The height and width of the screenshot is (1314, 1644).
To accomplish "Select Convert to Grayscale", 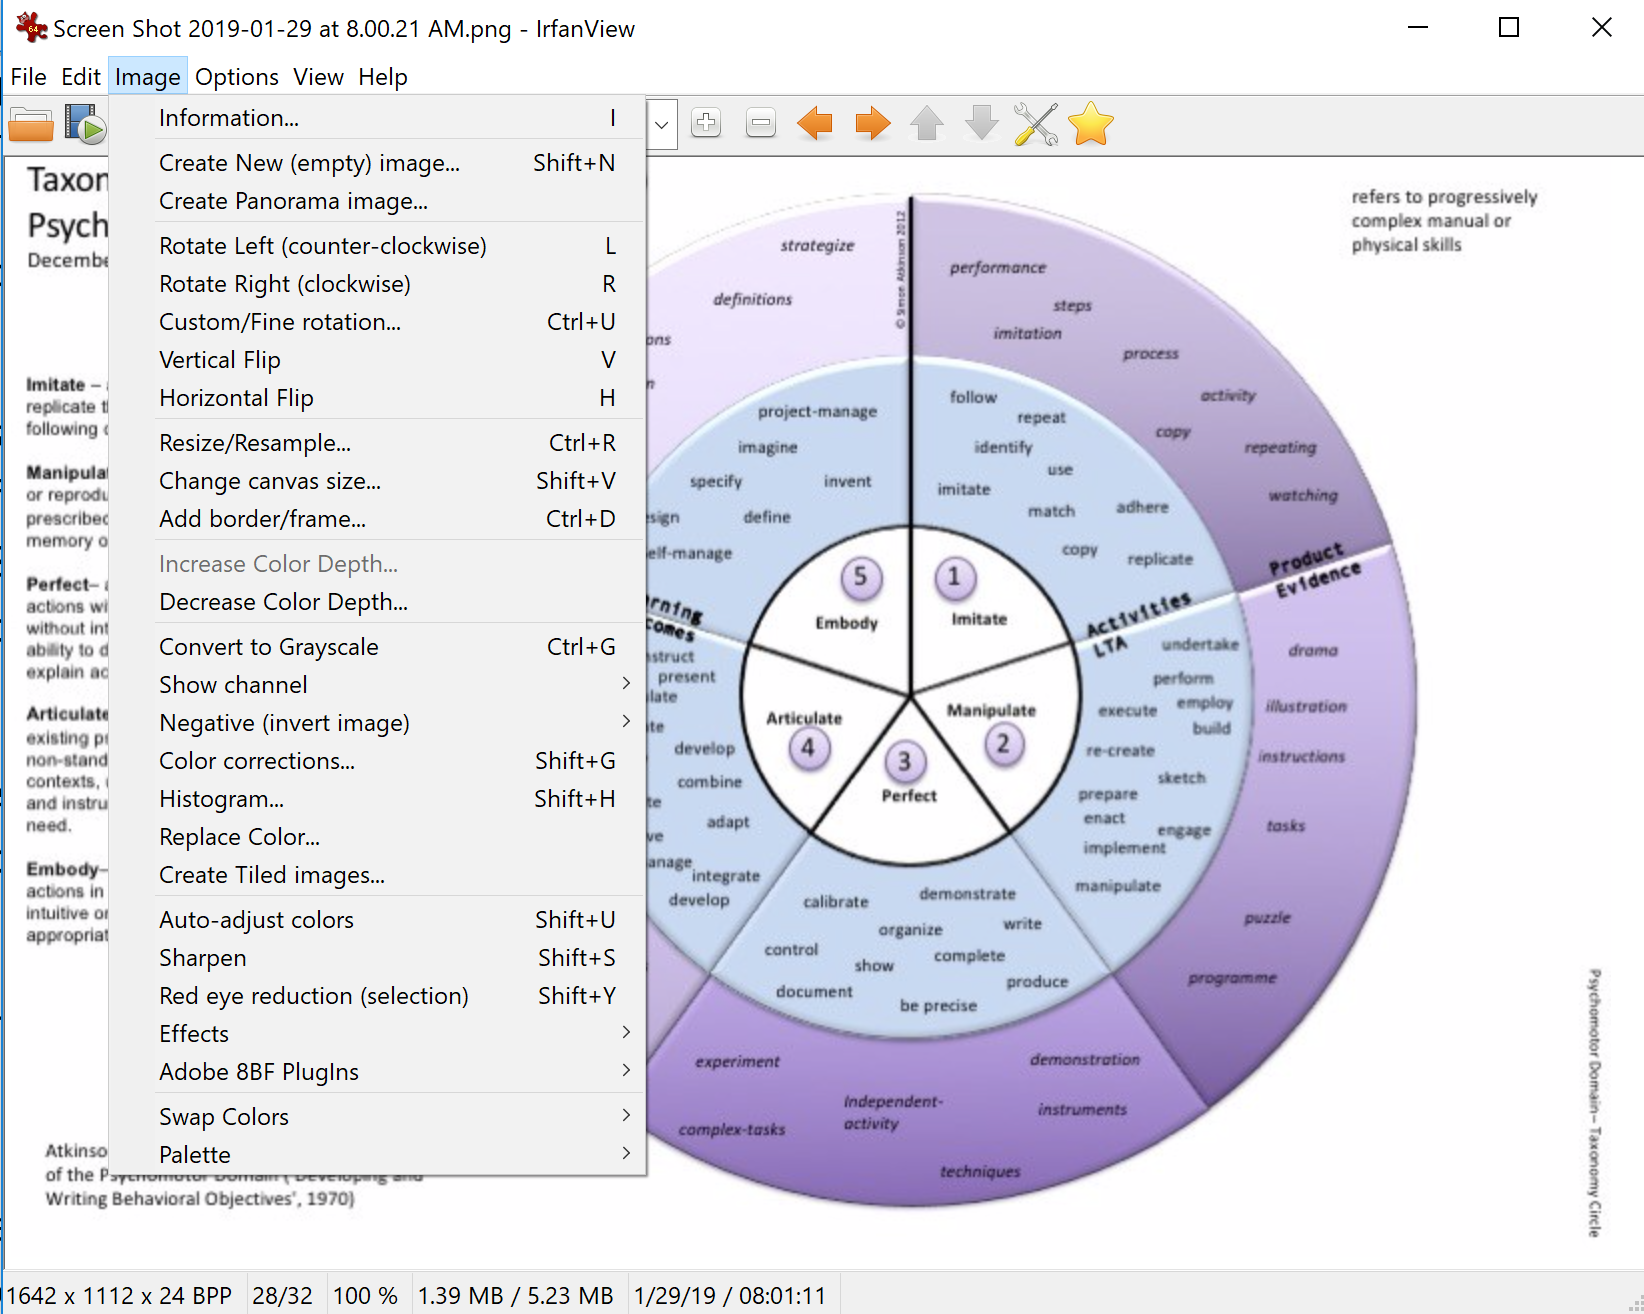I will point(377,647).
